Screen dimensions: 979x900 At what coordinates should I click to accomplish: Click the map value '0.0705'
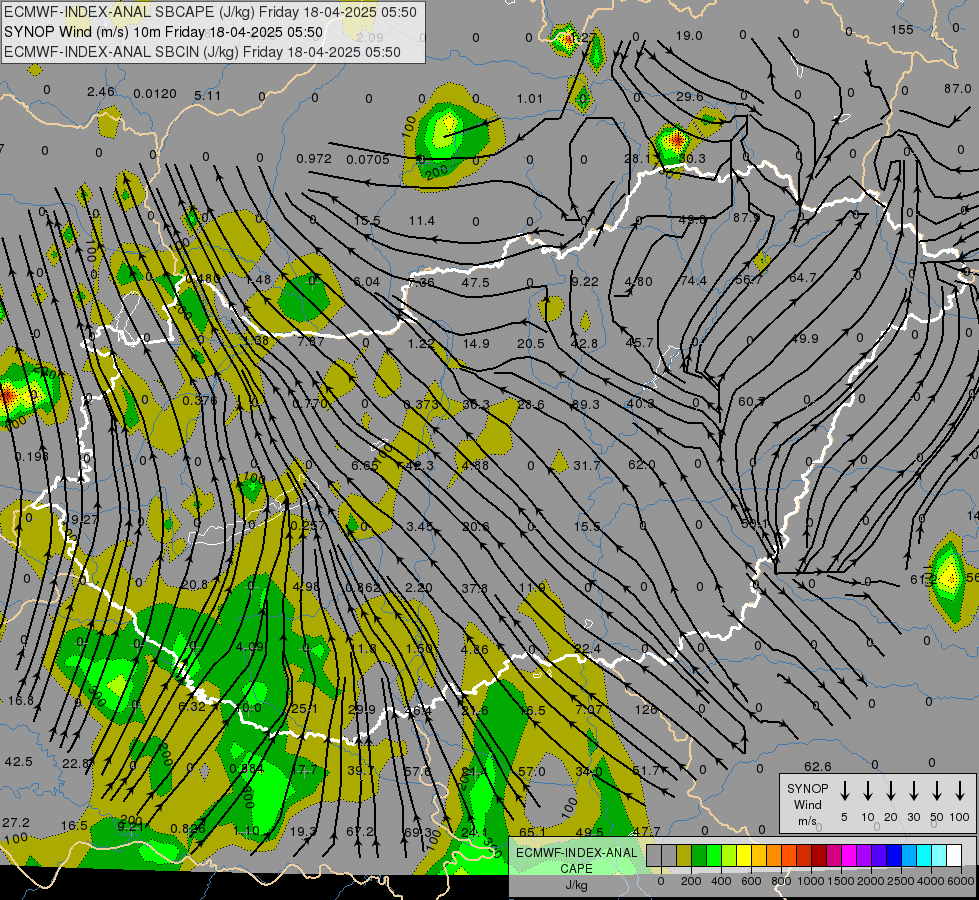[x=368, y=159]
